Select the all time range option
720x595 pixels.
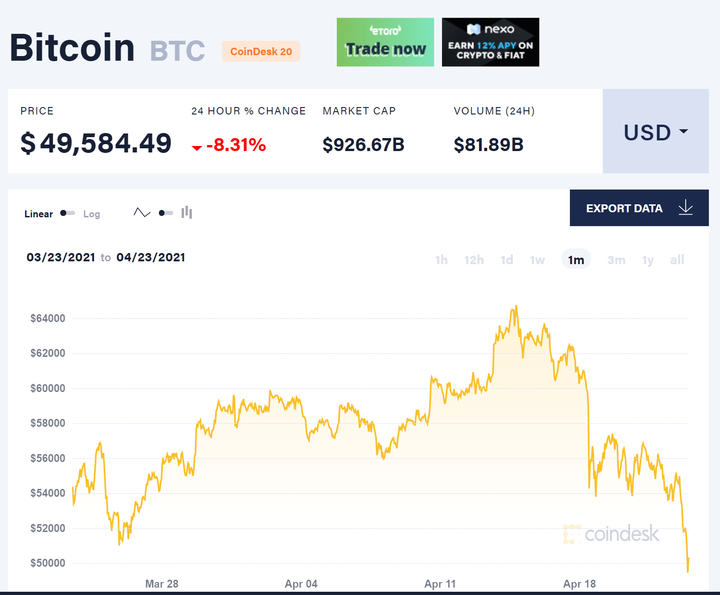click(677, 260)
